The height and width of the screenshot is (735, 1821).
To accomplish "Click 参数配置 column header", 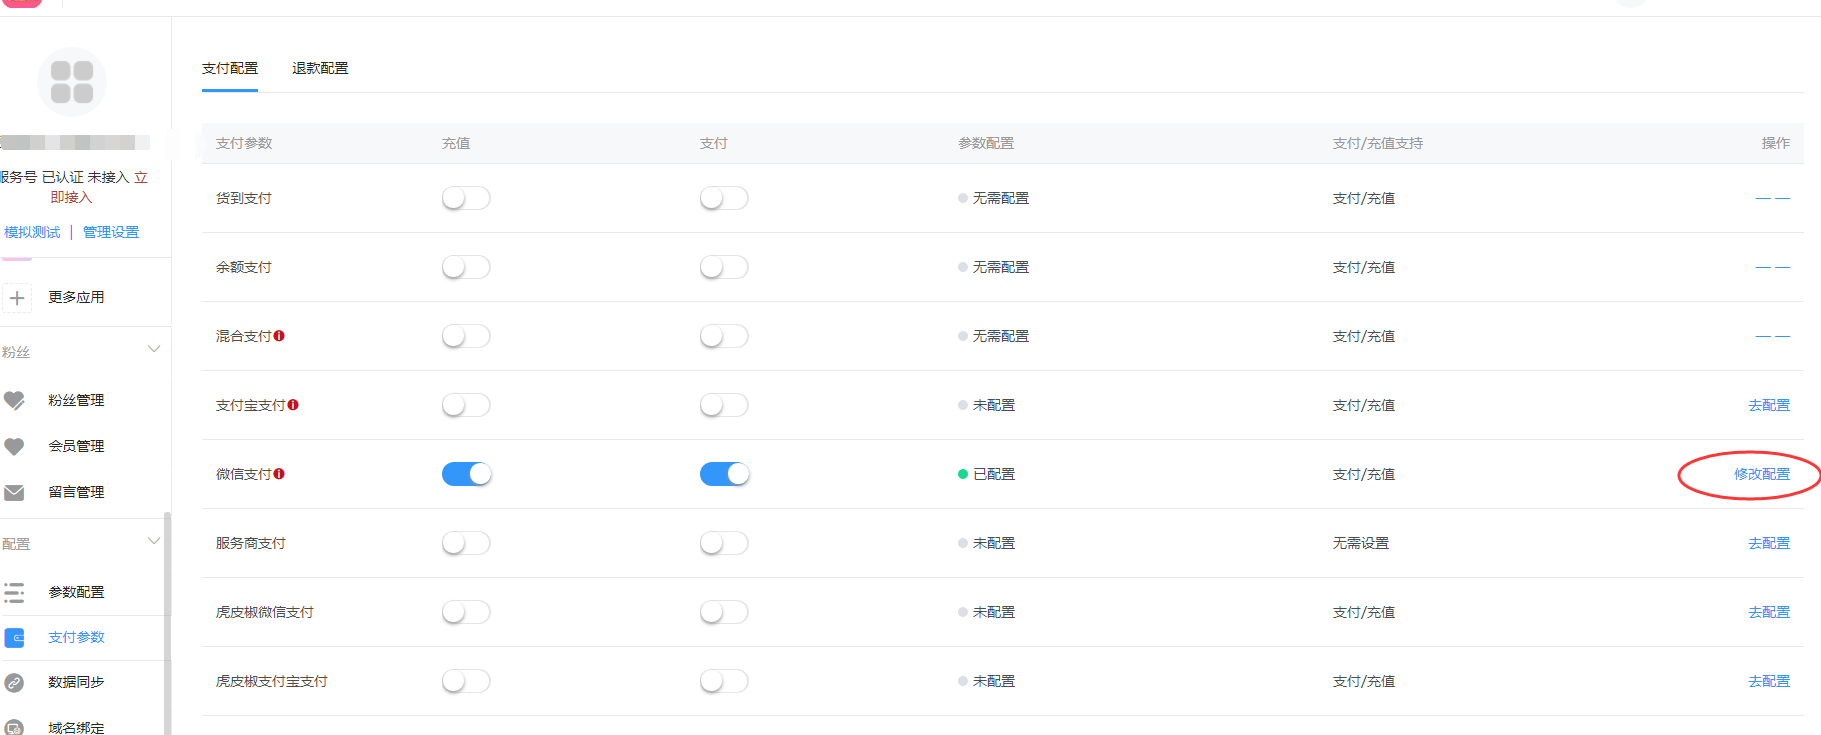I will pyautogui.click(x=986, y=143).
